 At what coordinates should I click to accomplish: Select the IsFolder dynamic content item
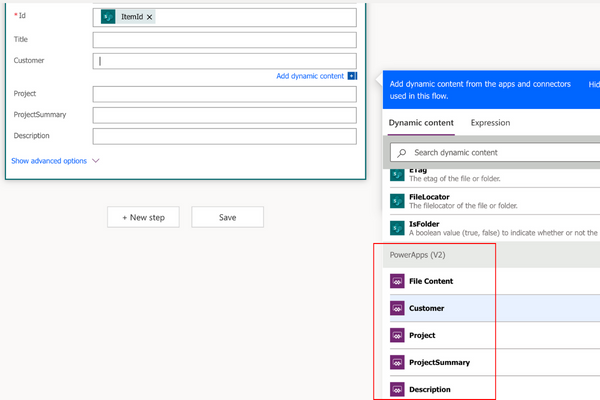495,228
